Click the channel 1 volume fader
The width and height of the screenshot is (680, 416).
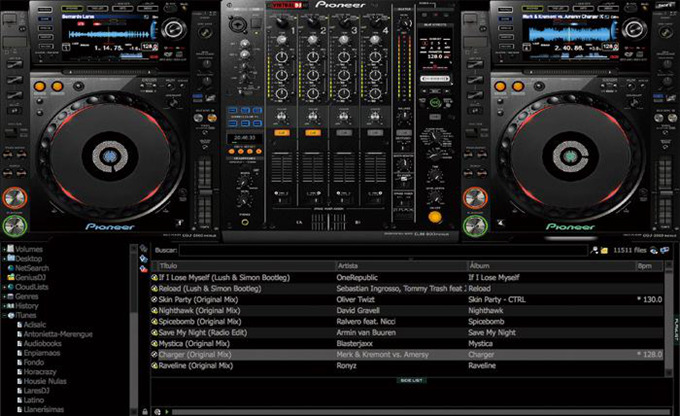[x=281, y=169]
